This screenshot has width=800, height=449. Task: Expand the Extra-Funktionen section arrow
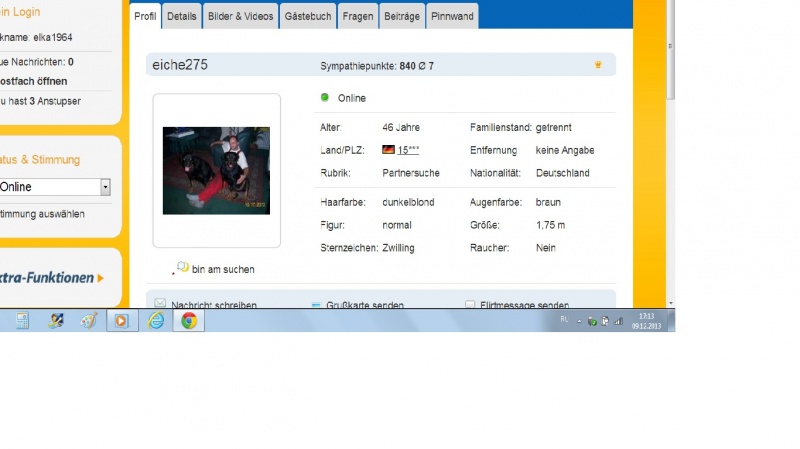point(100,278)
